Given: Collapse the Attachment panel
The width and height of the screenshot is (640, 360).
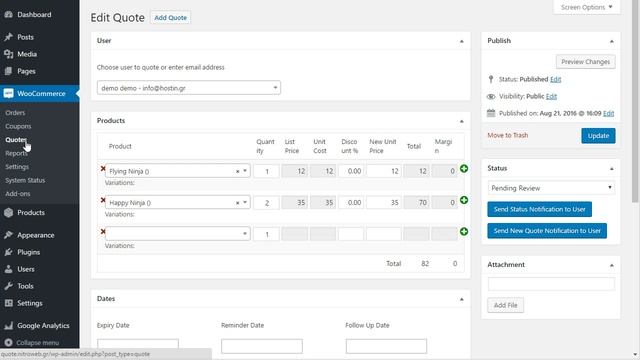Looking at the screenshot, I should click(611, 265).
